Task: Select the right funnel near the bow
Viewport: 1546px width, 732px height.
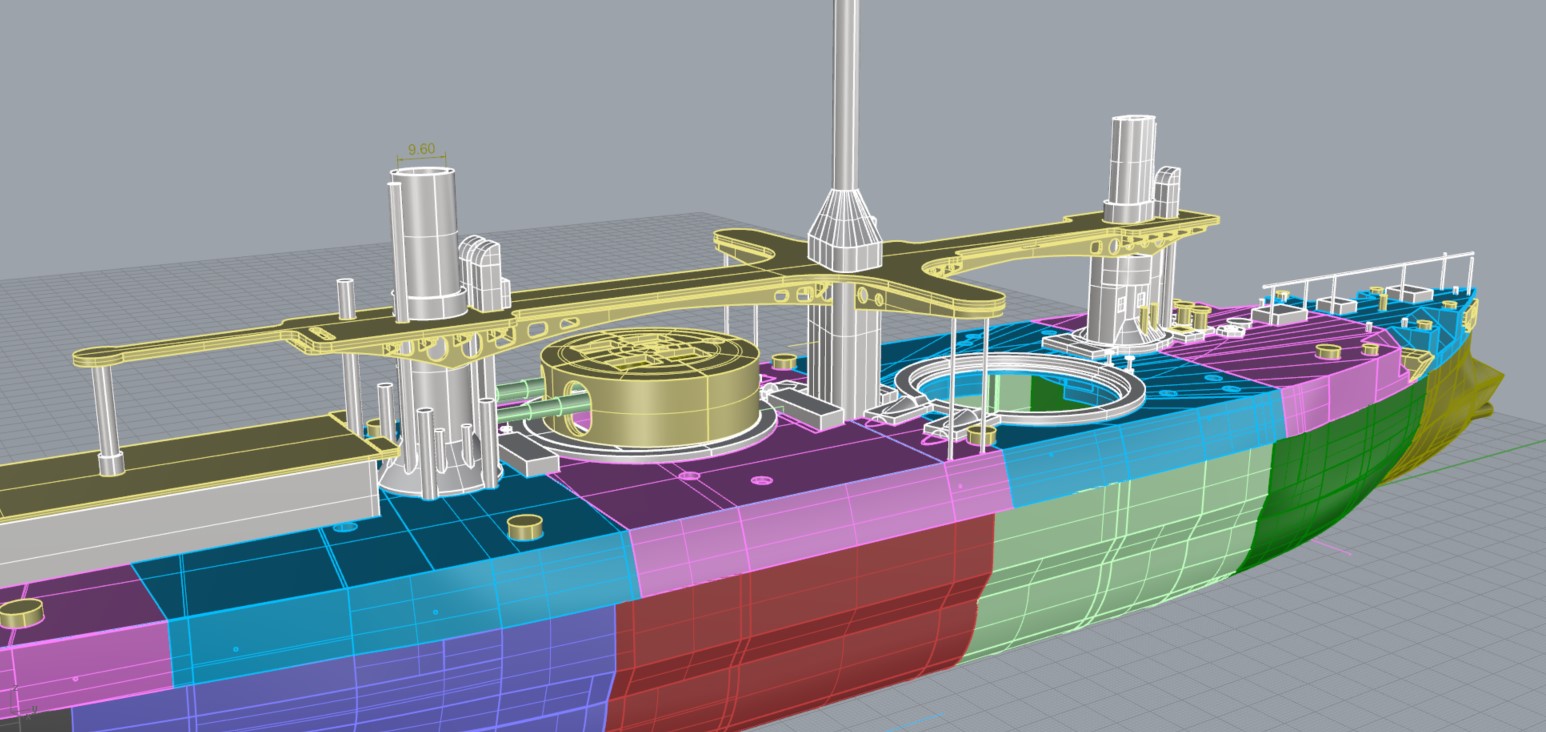Action: tap(1132, 160)
